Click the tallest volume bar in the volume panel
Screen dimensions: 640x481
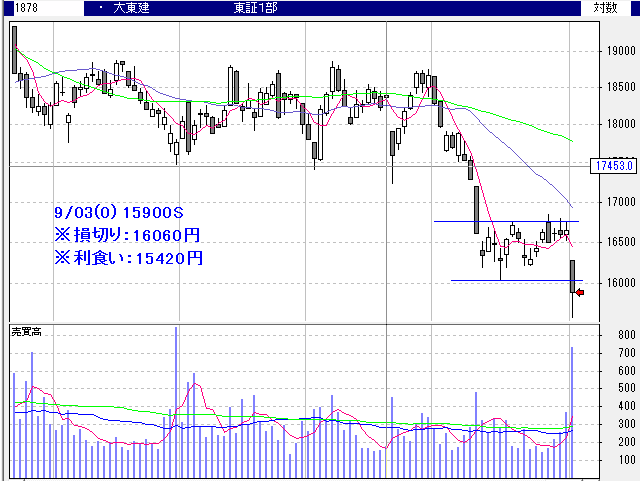click(176, 400)
